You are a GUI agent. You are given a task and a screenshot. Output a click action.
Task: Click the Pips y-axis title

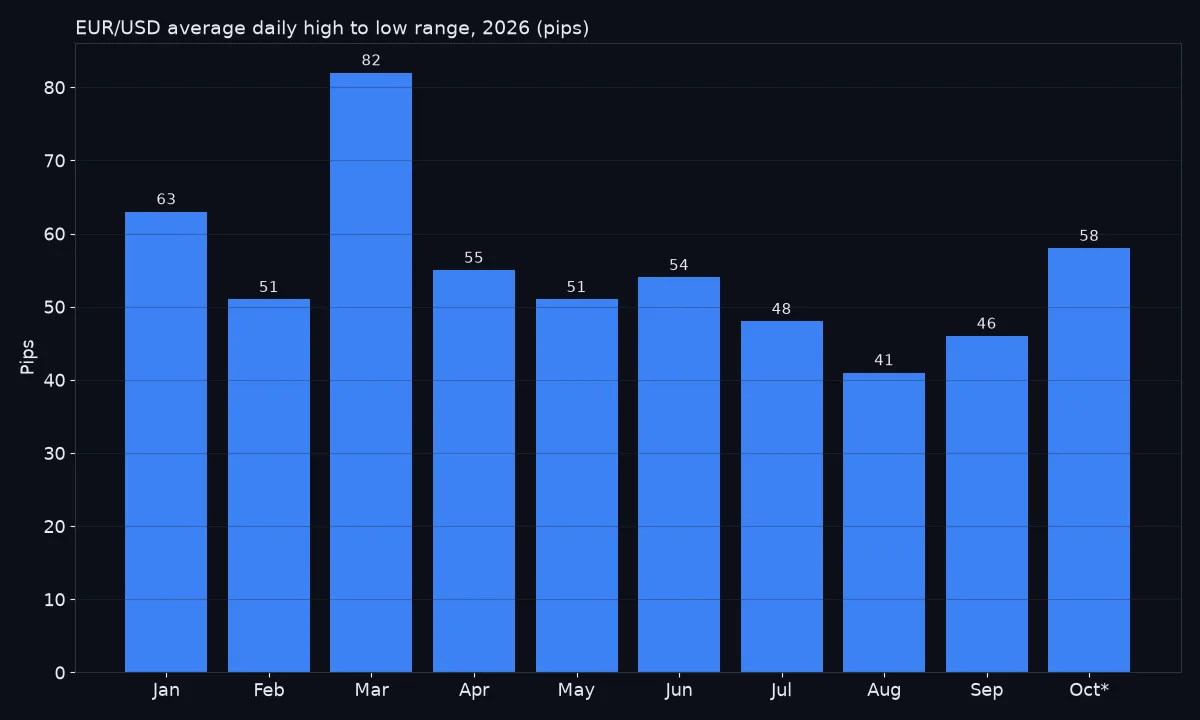coord(28,357)
